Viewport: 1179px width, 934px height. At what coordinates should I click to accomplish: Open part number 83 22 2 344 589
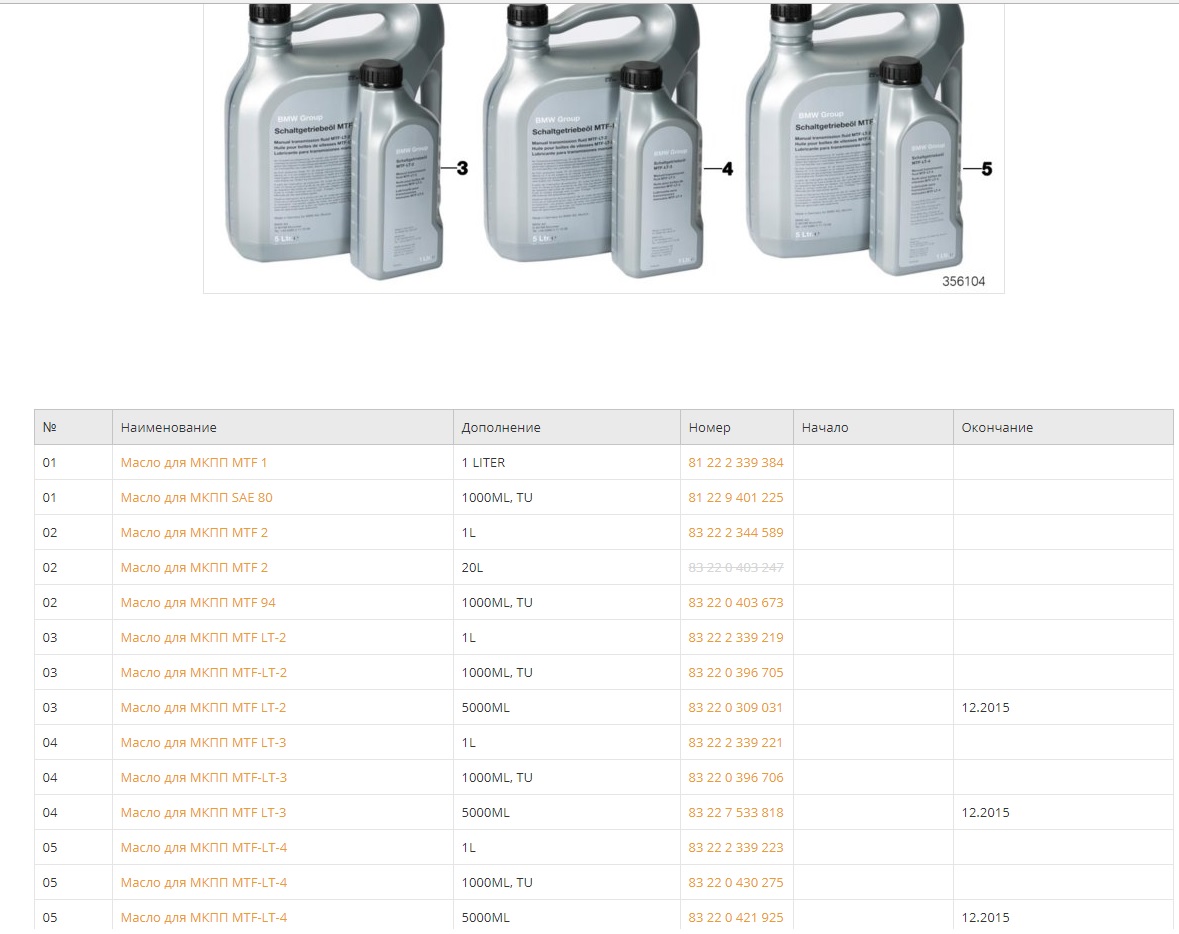(735, 533)
